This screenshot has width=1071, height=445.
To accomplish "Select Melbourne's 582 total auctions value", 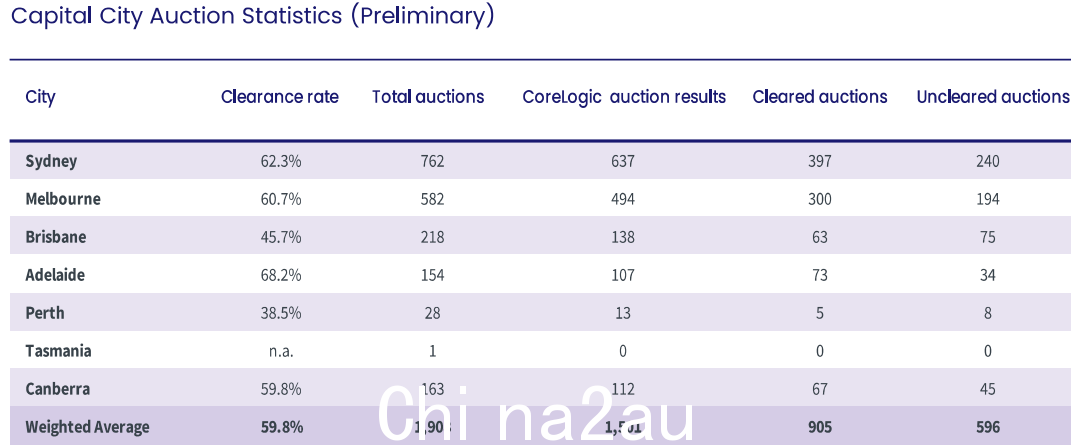I will tap(432, 199).
